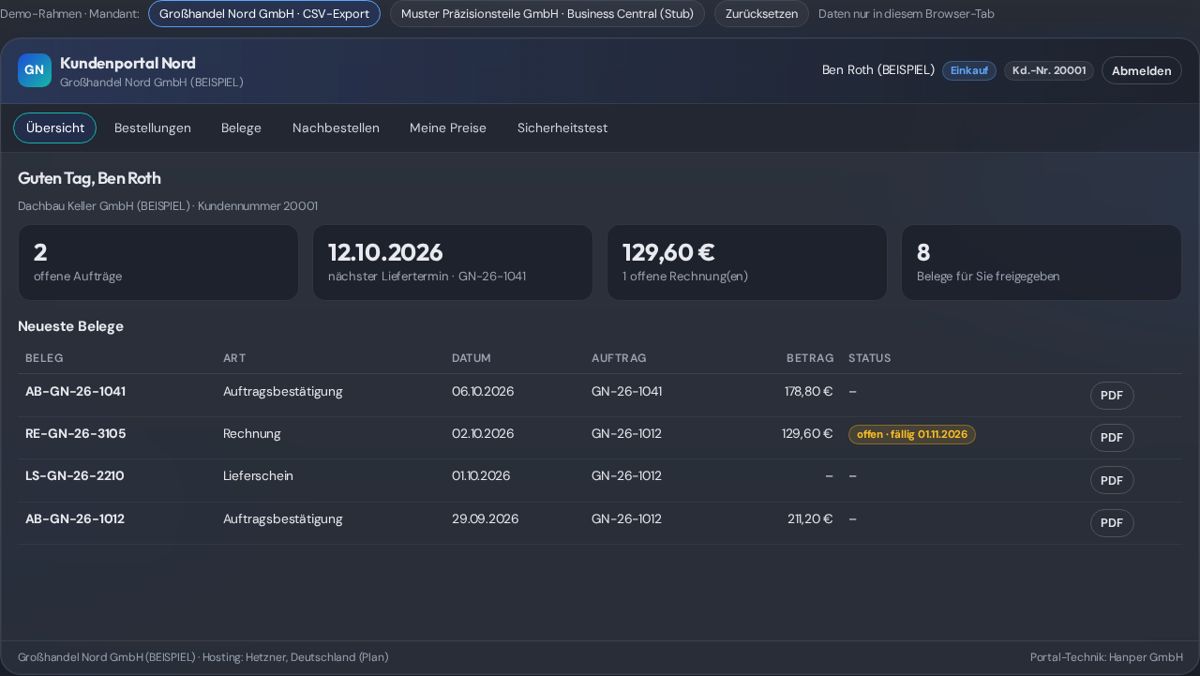Click the Lieferschein type cell
This screenshot has height=676, width=1200.
click(258, 476)
